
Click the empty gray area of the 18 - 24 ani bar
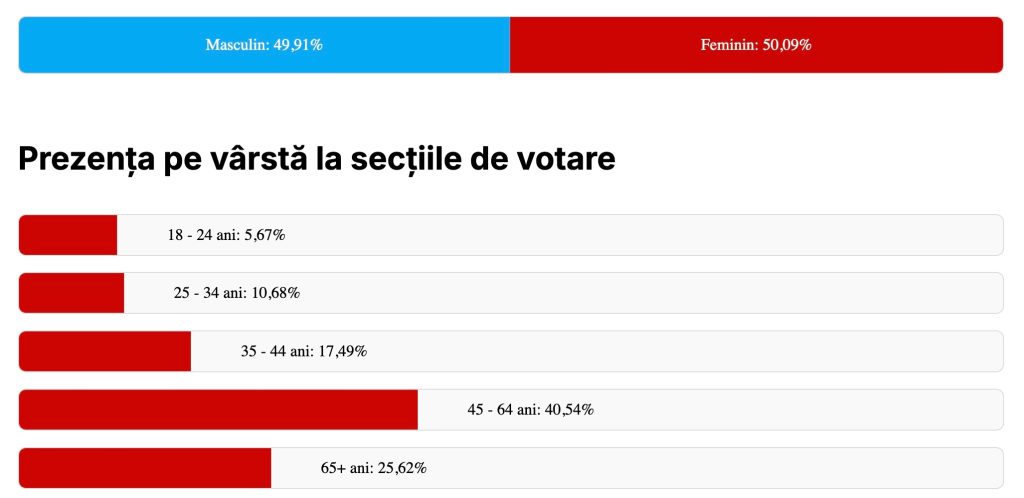point(650,235)
